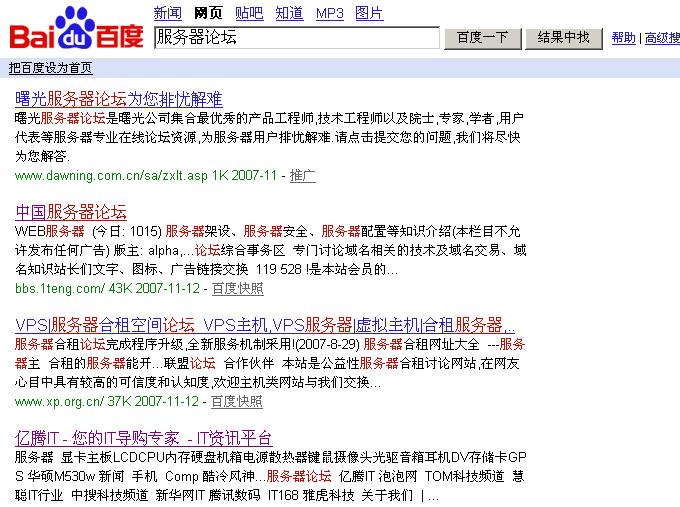Open the 知道 tab

289,13
